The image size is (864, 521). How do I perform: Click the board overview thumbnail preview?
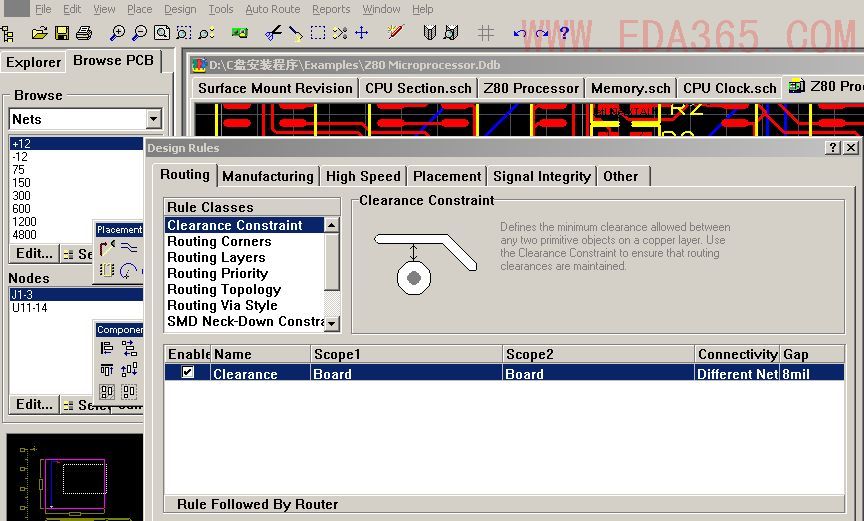(74, 477)
